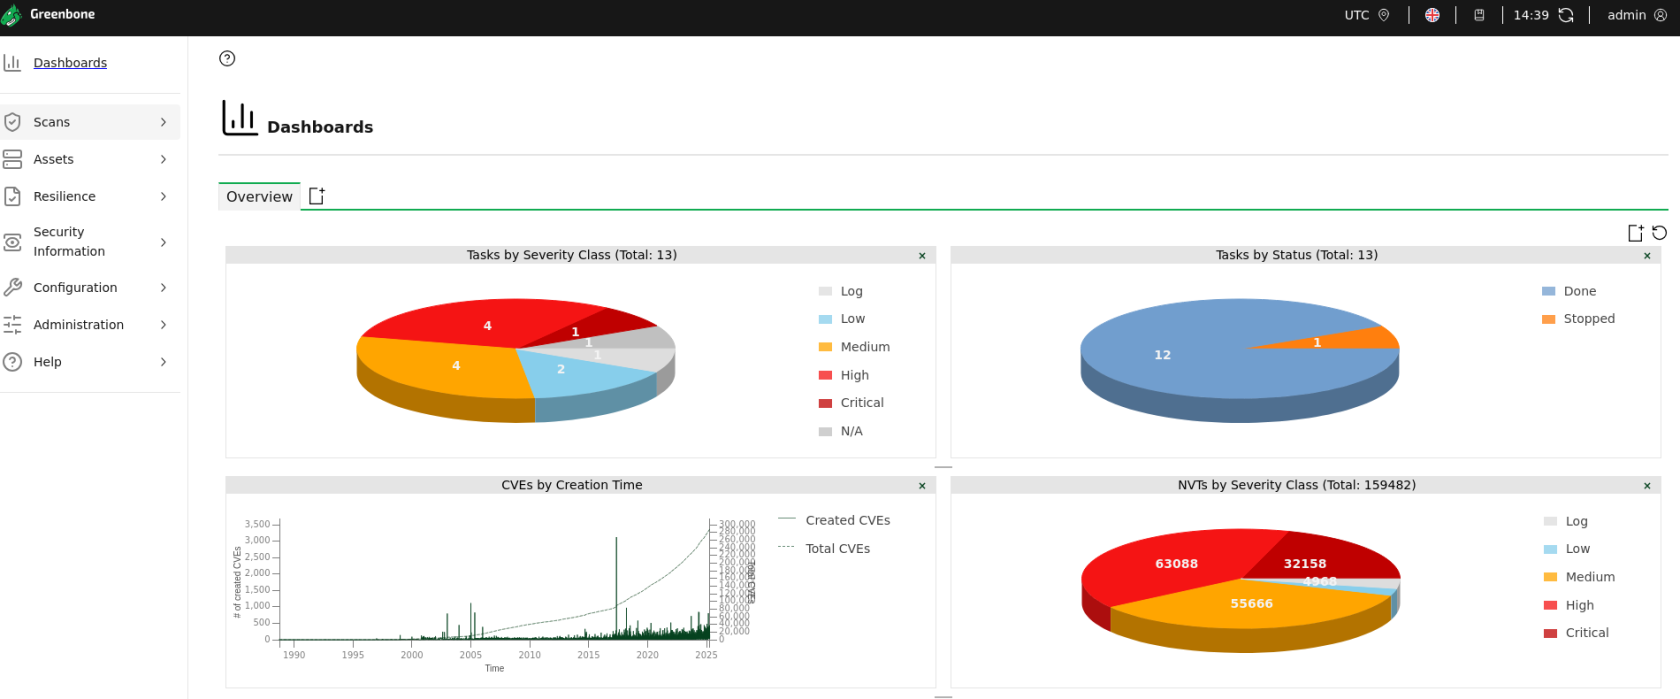Select the Overview dashboard tab
1680x699 pixels.
pos(259,197)
